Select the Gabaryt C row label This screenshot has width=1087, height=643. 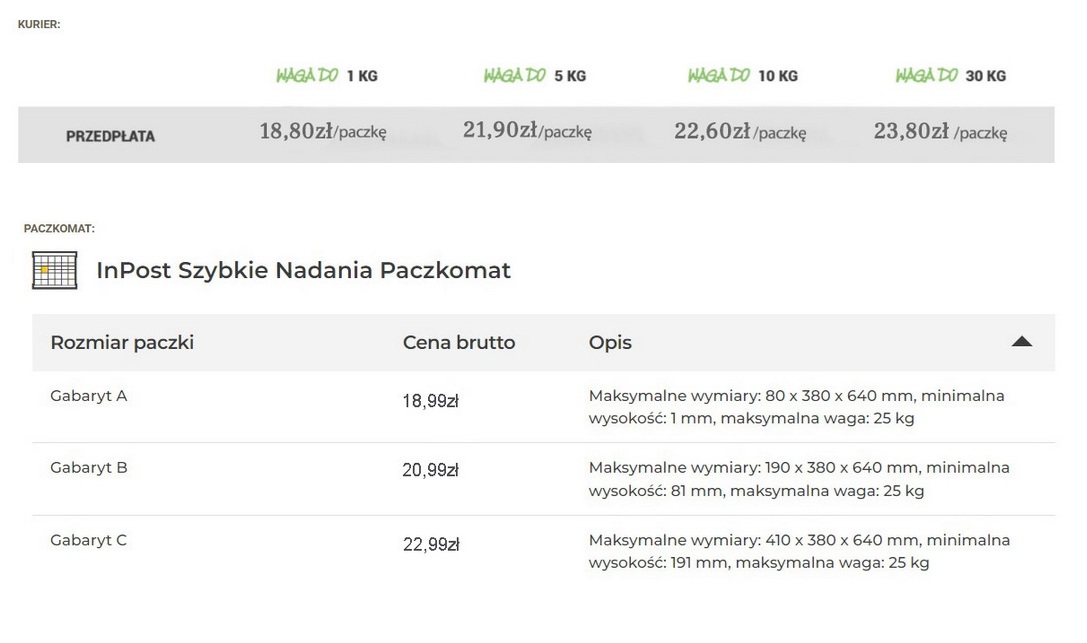pos(89,540)
